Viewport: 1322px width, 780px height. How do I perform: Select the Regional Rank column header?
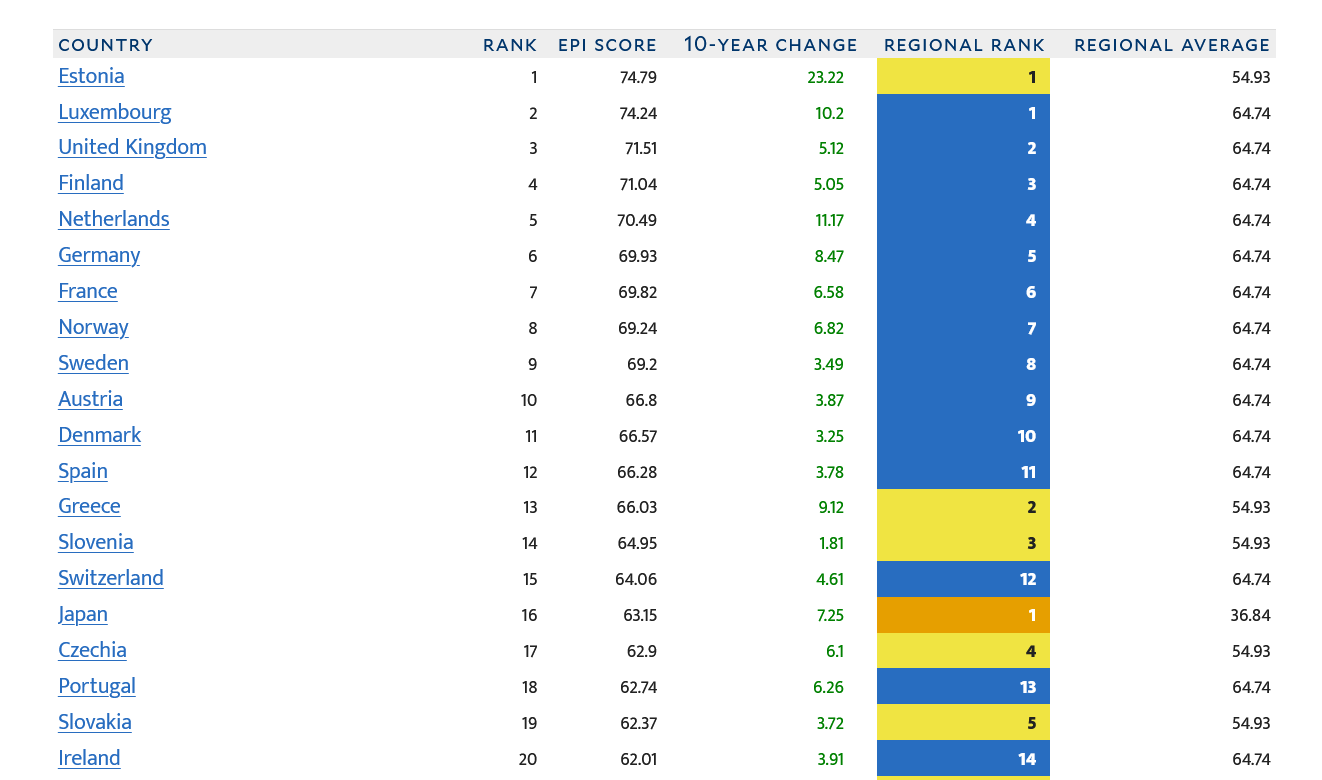click(964, 45)
